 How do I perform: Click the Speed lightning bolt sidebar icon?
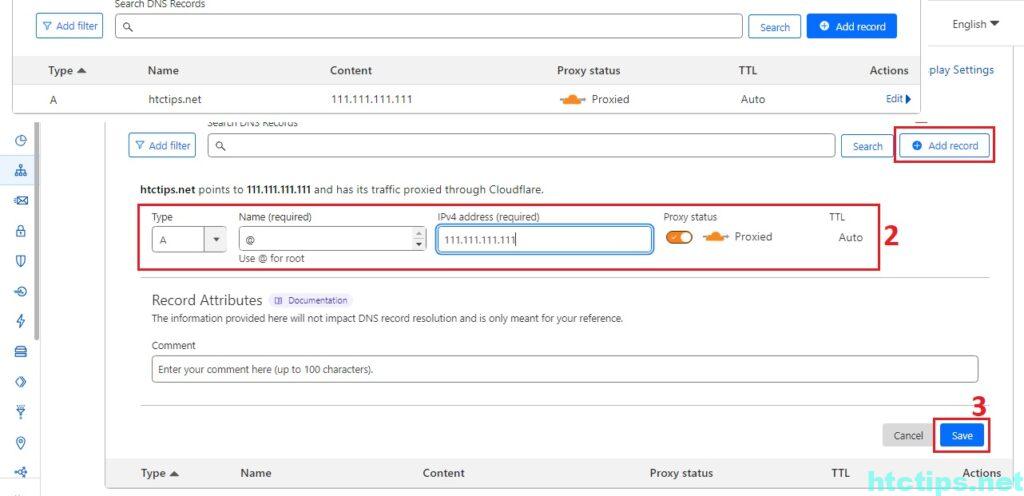[x=20, y=321]
